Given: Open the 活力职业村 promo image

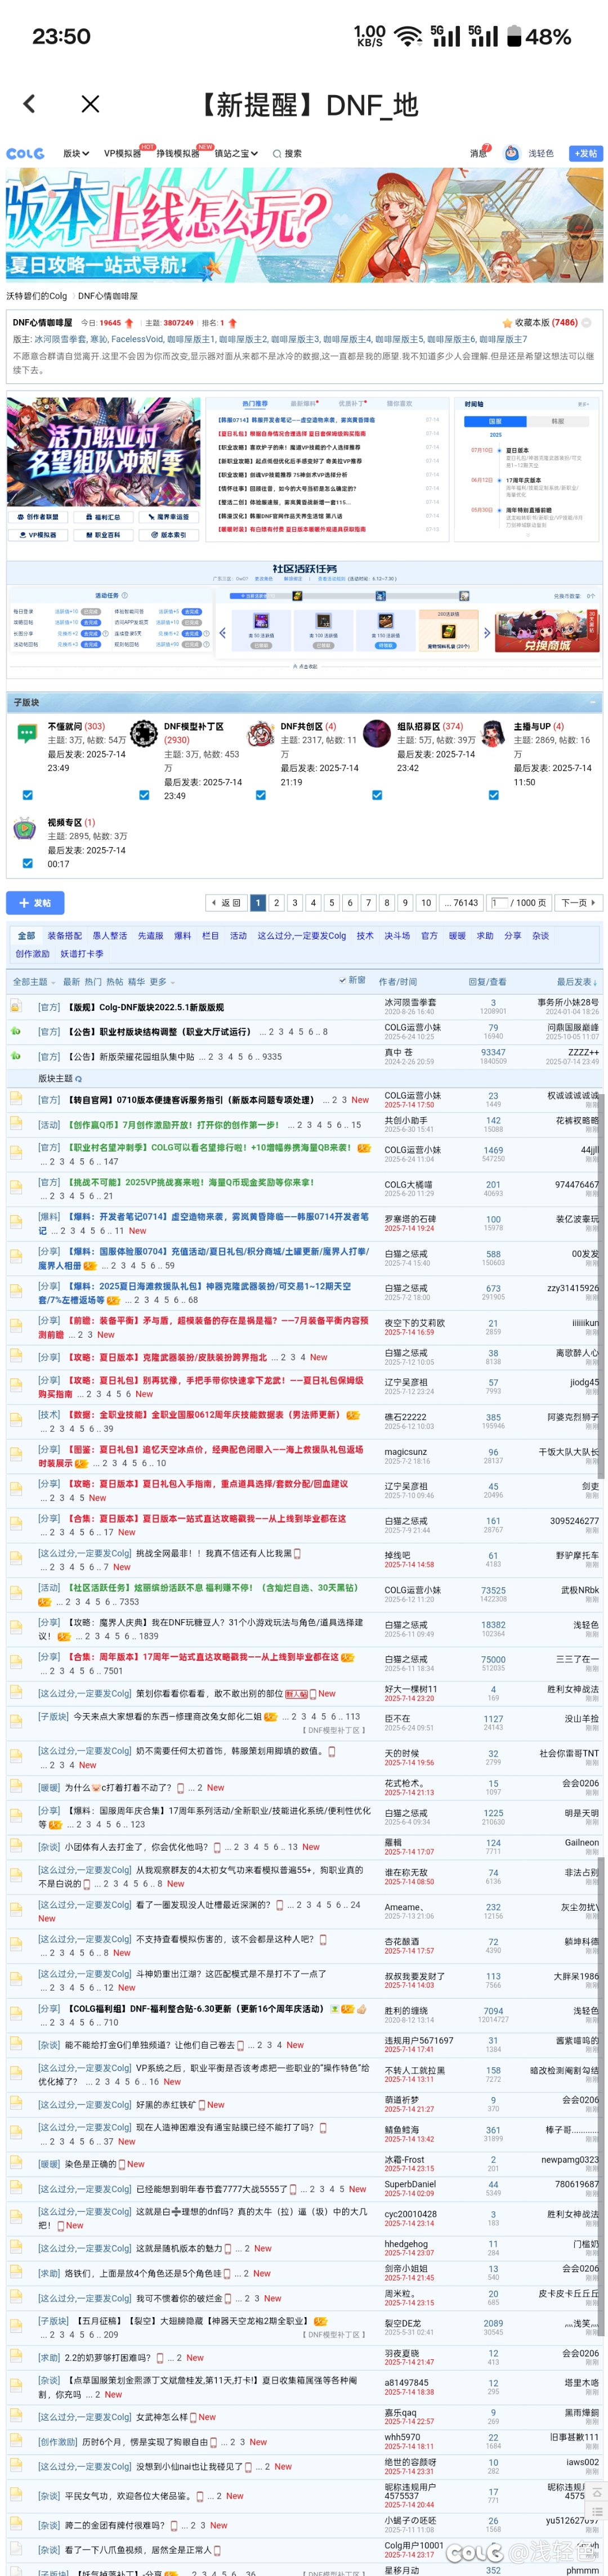Looking at the screenshot, I should tap(104, 453).
